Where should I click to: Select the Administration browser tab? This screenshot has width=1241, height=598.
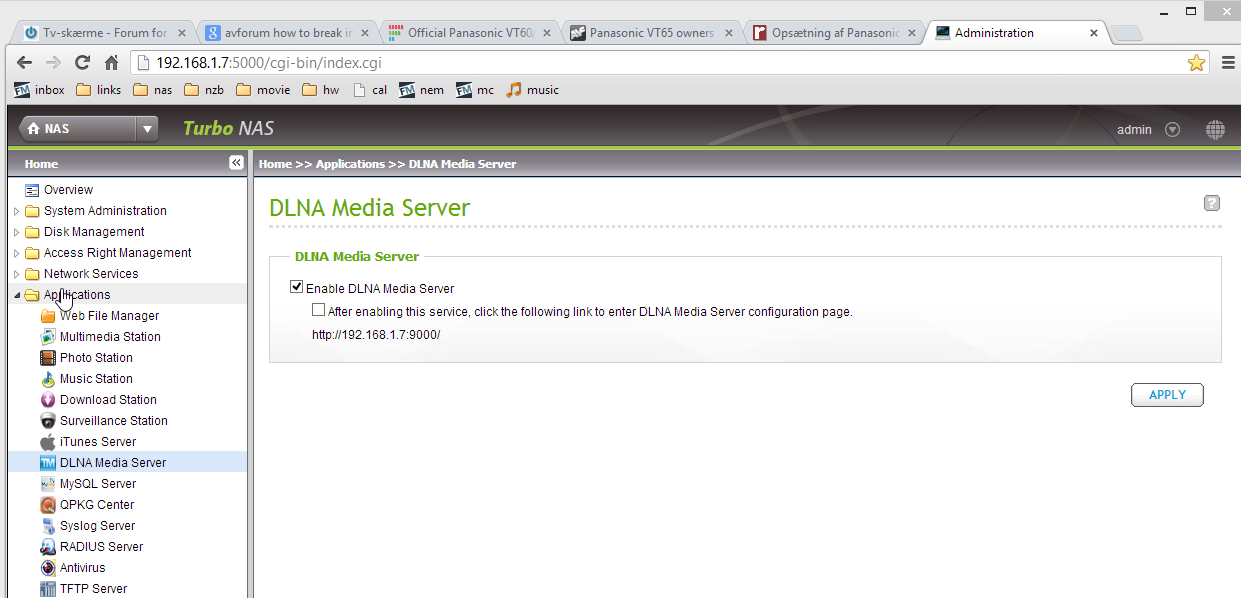[x=1015, y=33]
